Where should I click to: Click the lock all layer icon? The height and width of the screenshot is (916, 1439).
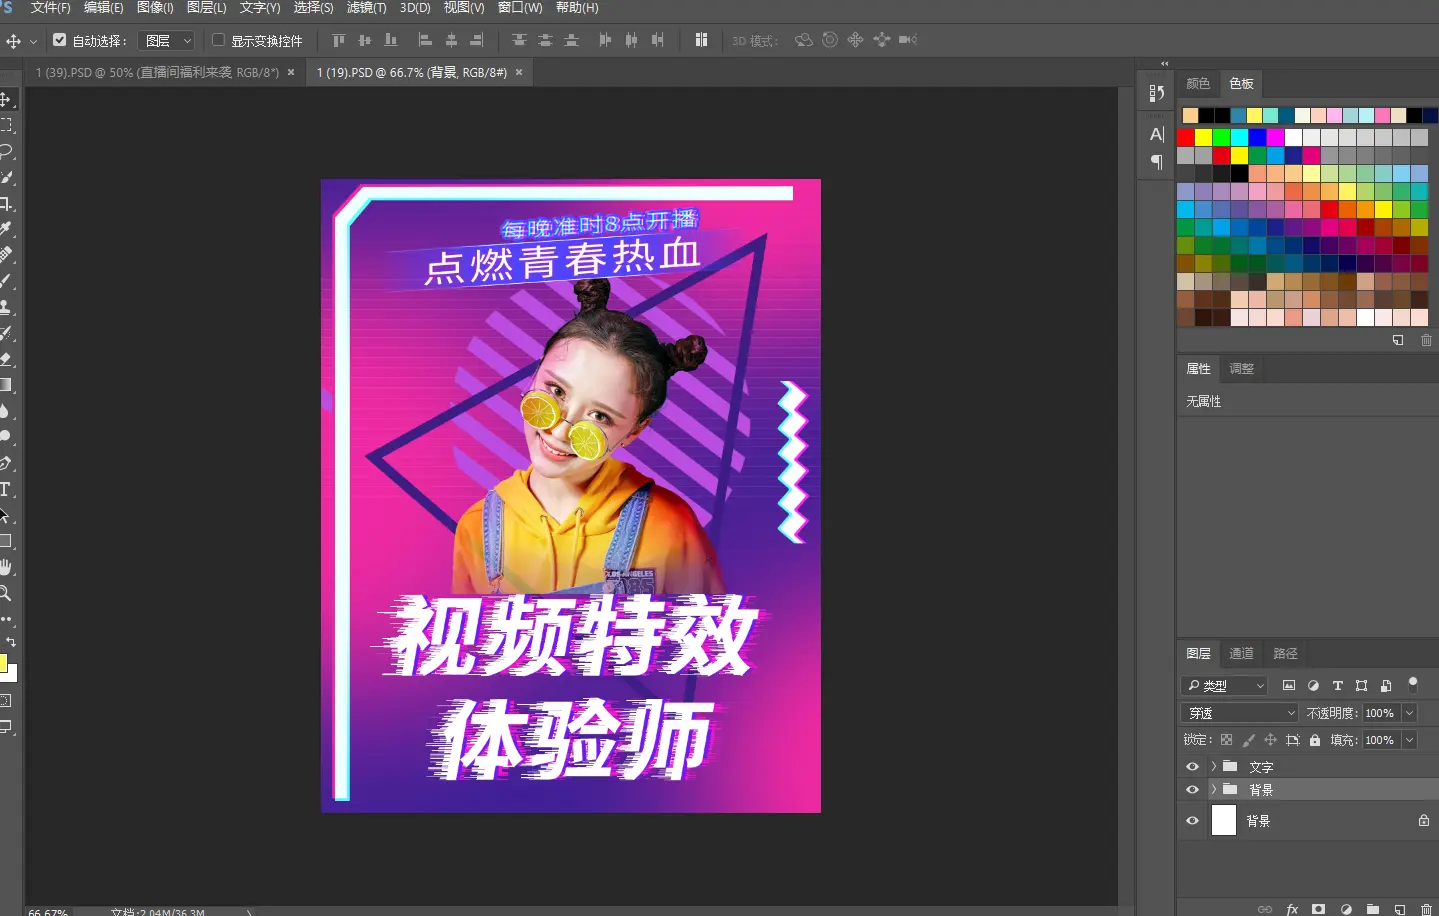pyautogui.click(x=1315, y=740)
